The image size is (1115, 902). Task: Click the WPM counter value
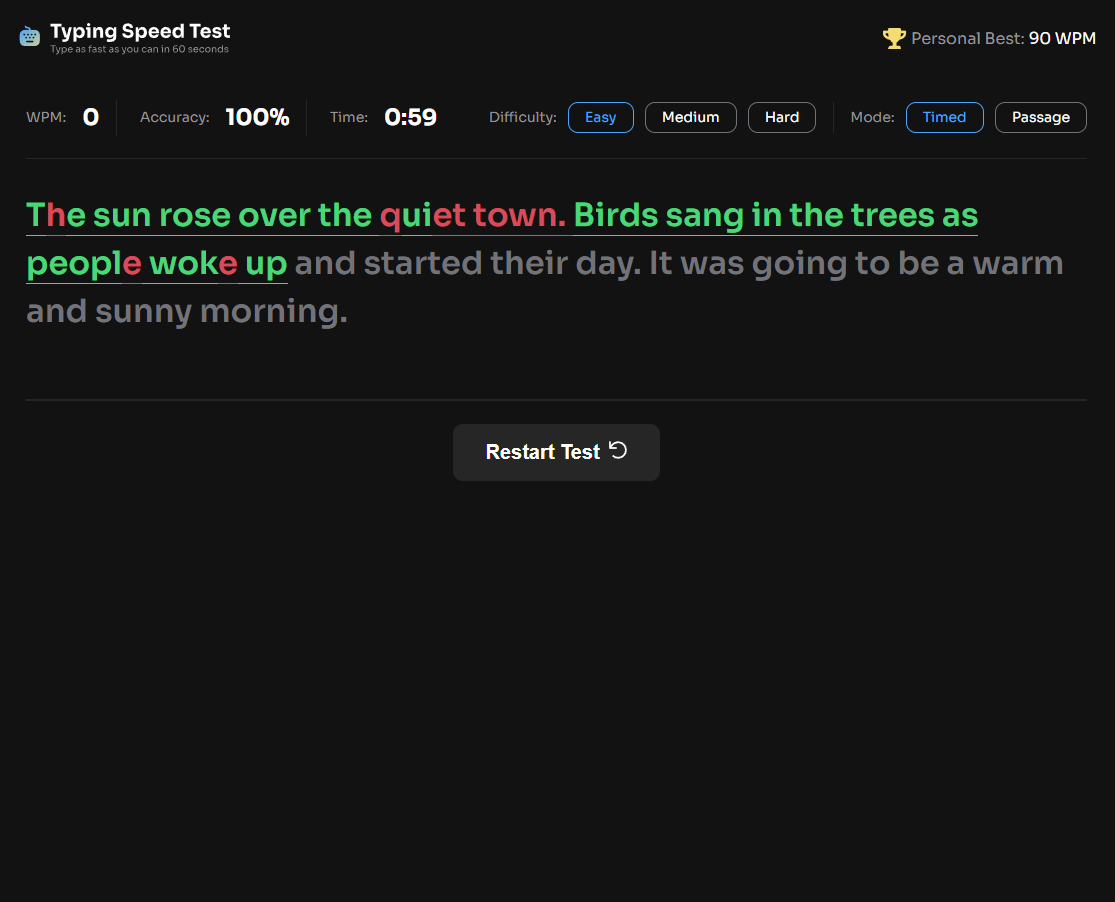coord(90,117)
